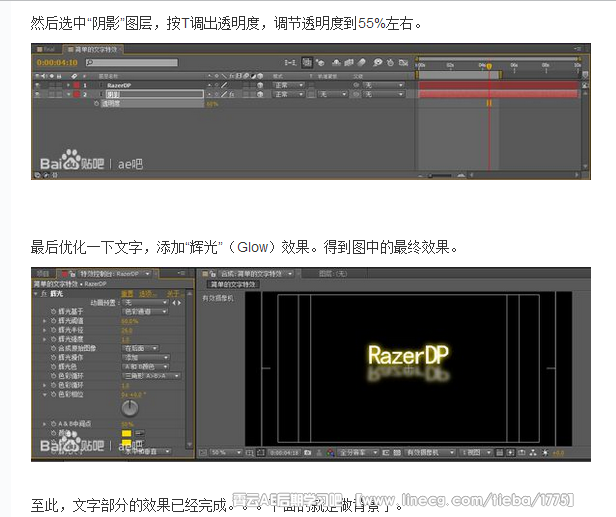
Task: Click red label color of layer 2
Action: [76, 94]
